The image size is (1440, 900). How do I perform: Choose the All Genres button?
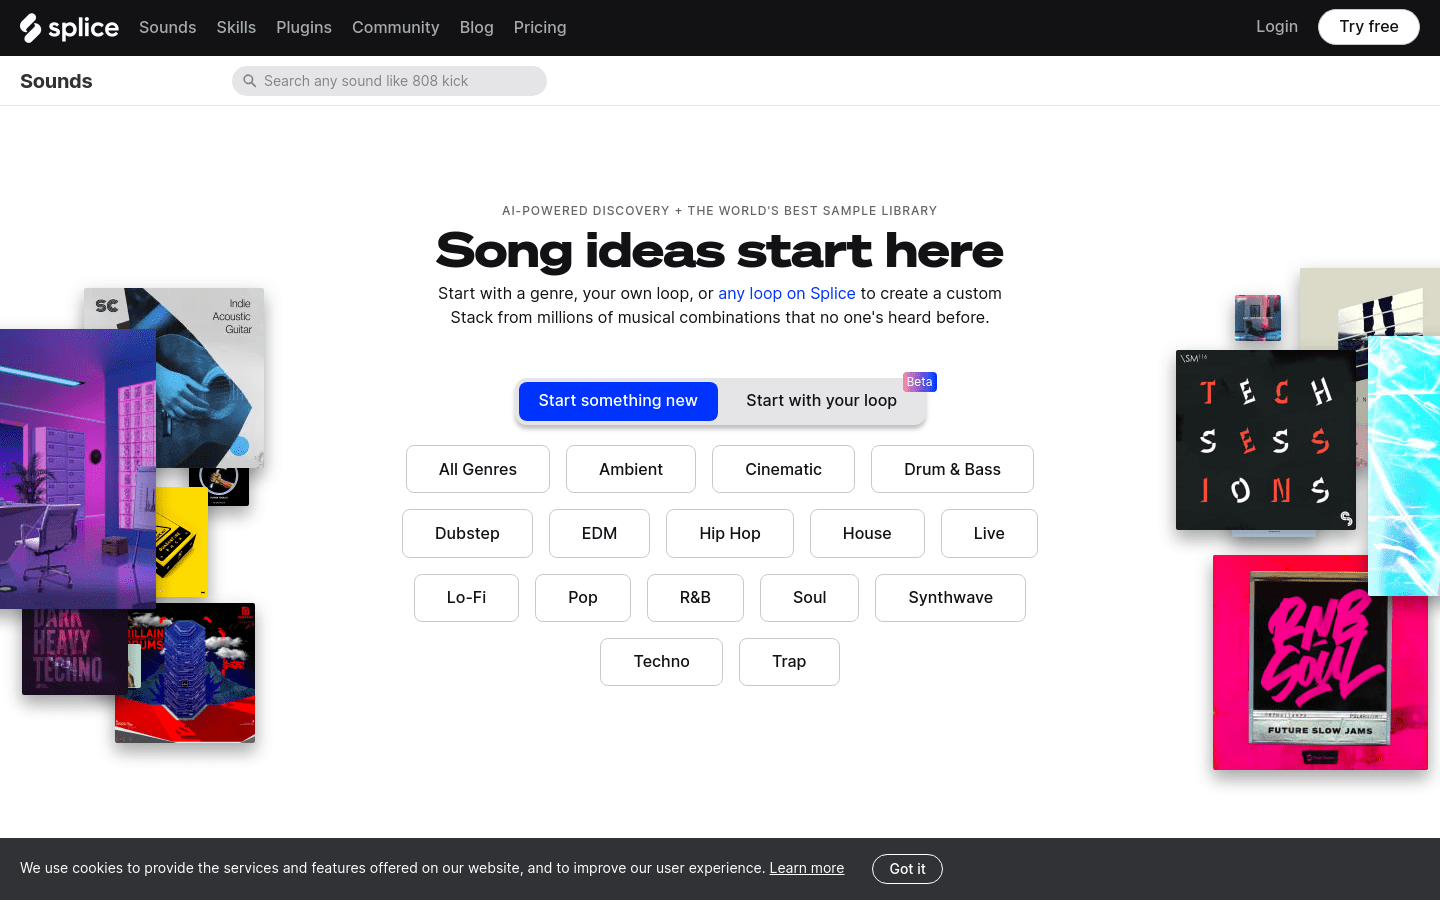pyautogui.click(x=478, y=469)
